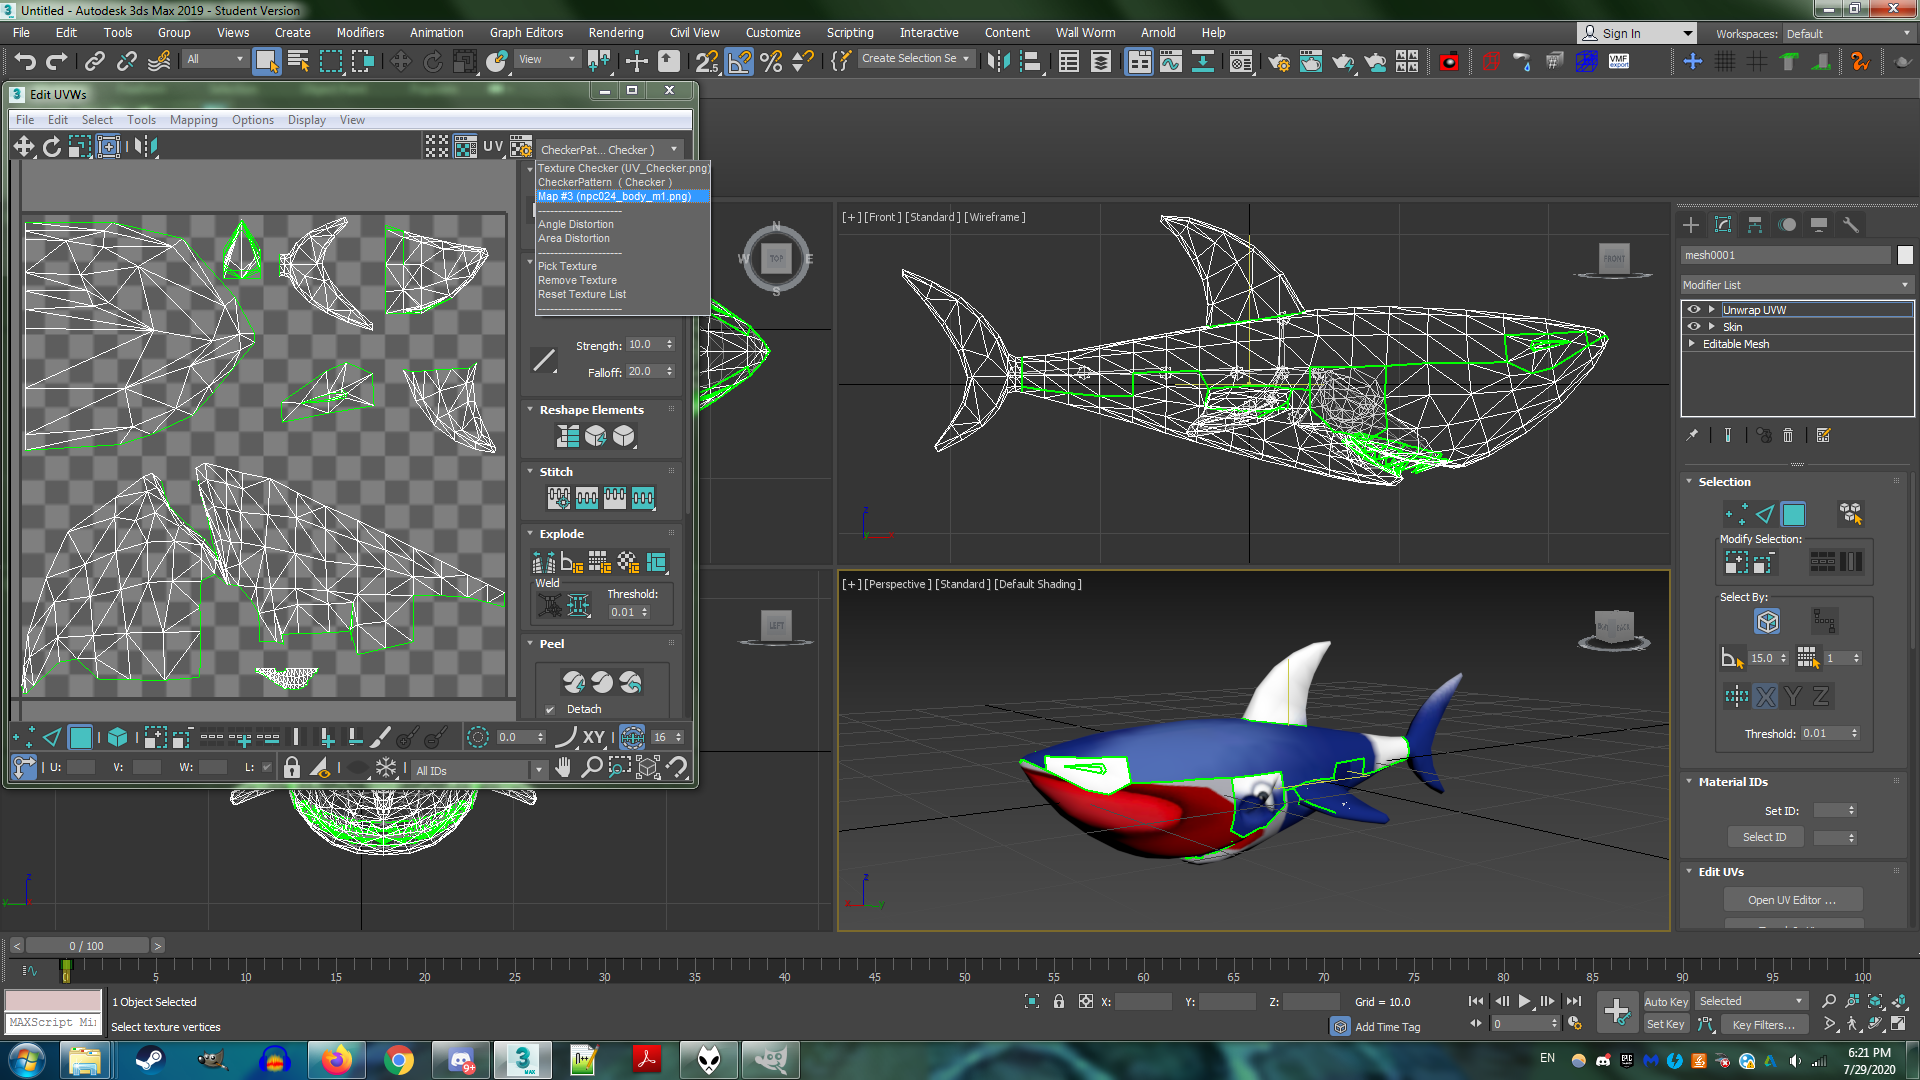Viewport: 1920px width, 1080px height.
Task: Open the All selection filter dropdown
Action: point(215,60)
